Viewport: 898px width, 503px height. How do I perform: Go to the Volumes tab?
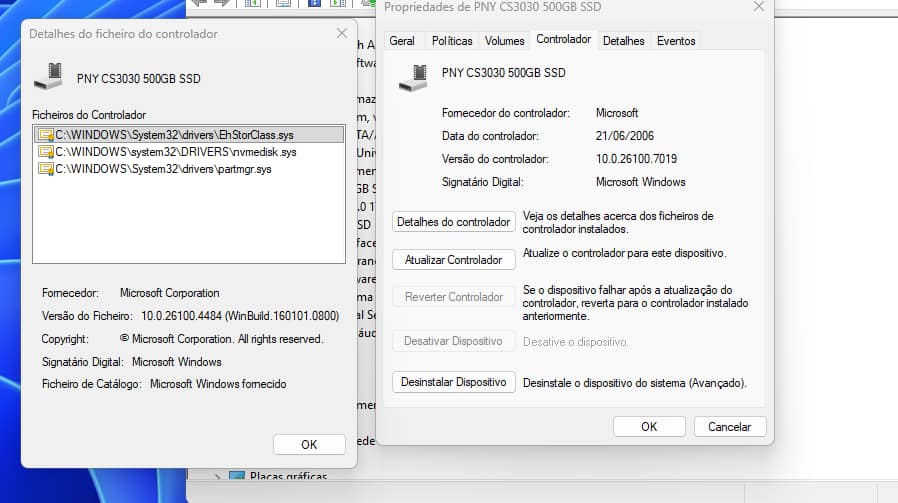(x=504, y=41)
